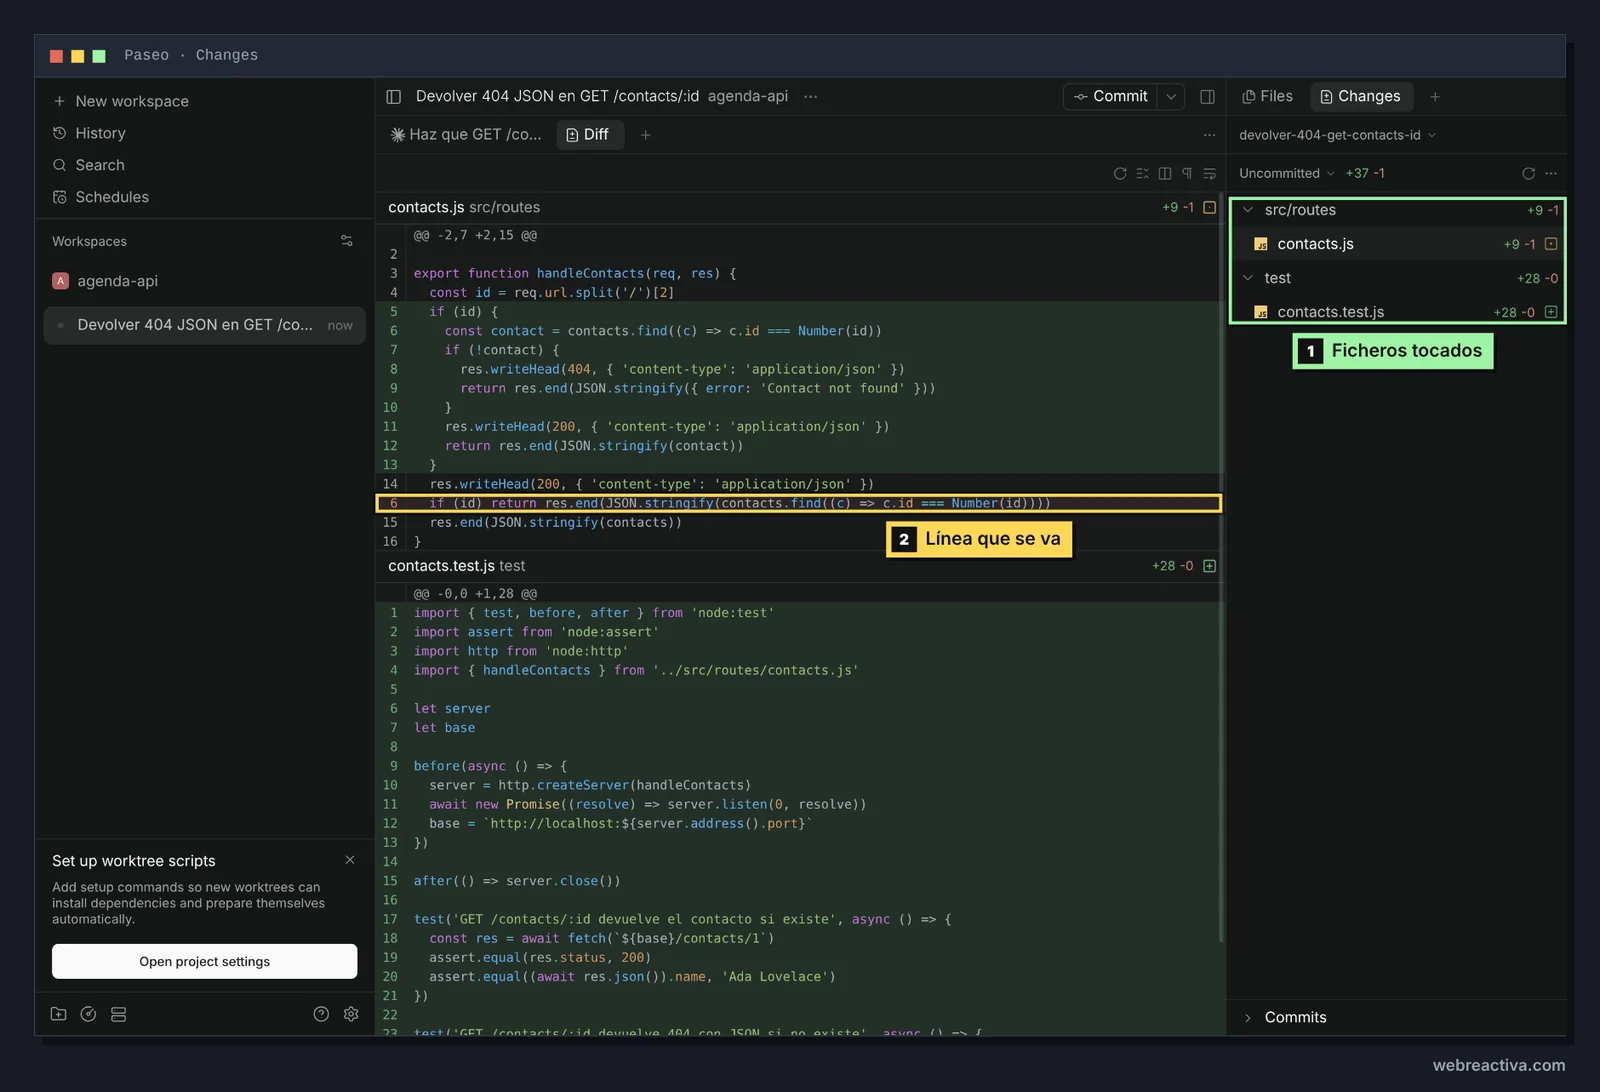This screenshot has height=1092, width=1600.
Task: Click the added status icon on contacts.test.js row
Action: point(1551,312)
